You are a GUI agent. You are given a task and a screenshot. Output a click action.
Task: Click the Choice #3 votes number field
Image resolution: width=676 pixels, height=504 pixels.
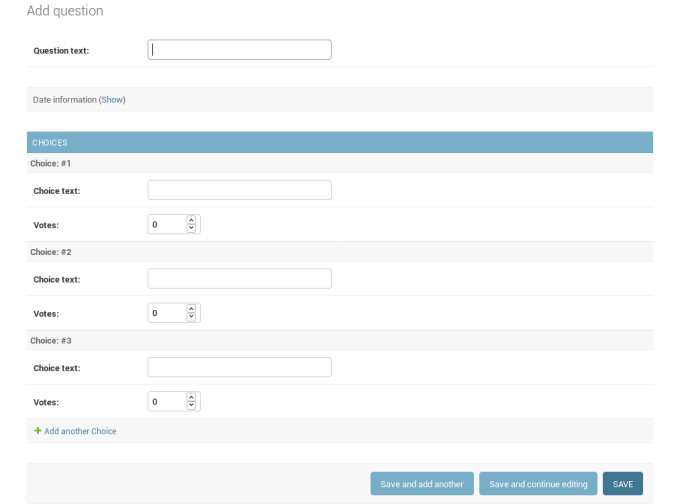point(166,402)
